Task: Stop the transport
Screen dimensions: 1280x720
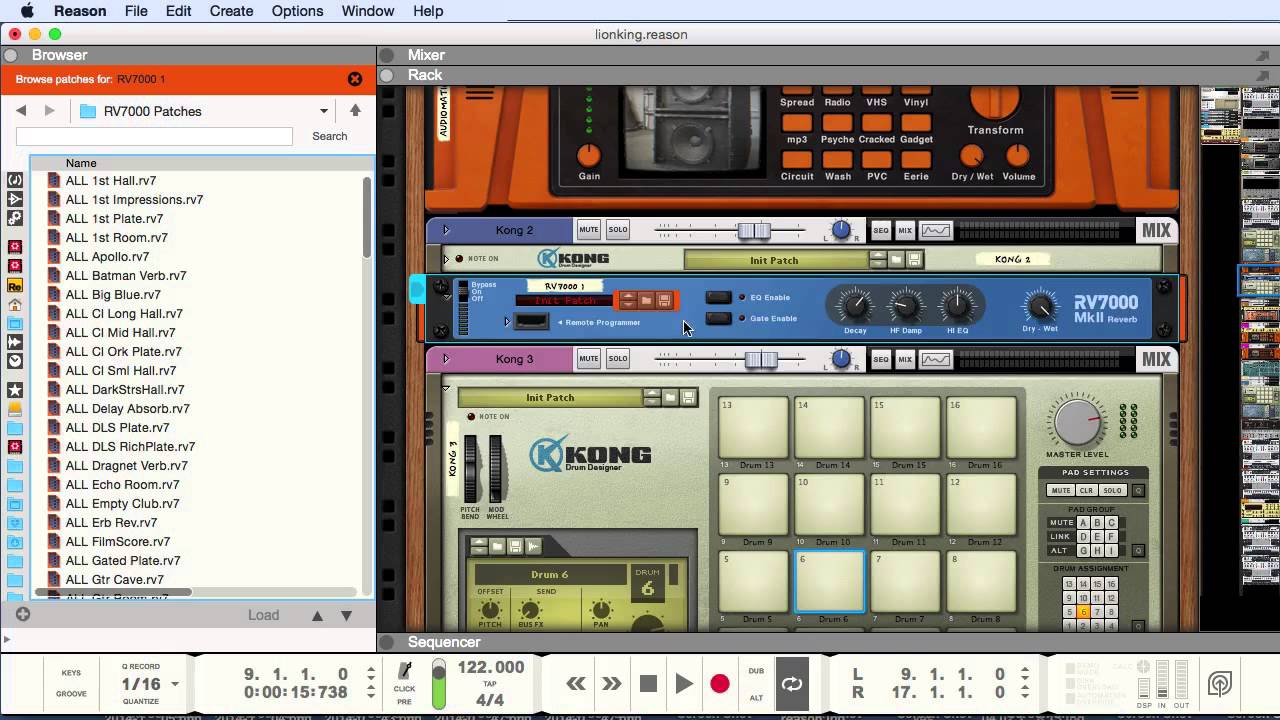Action: tap(648, 684)
